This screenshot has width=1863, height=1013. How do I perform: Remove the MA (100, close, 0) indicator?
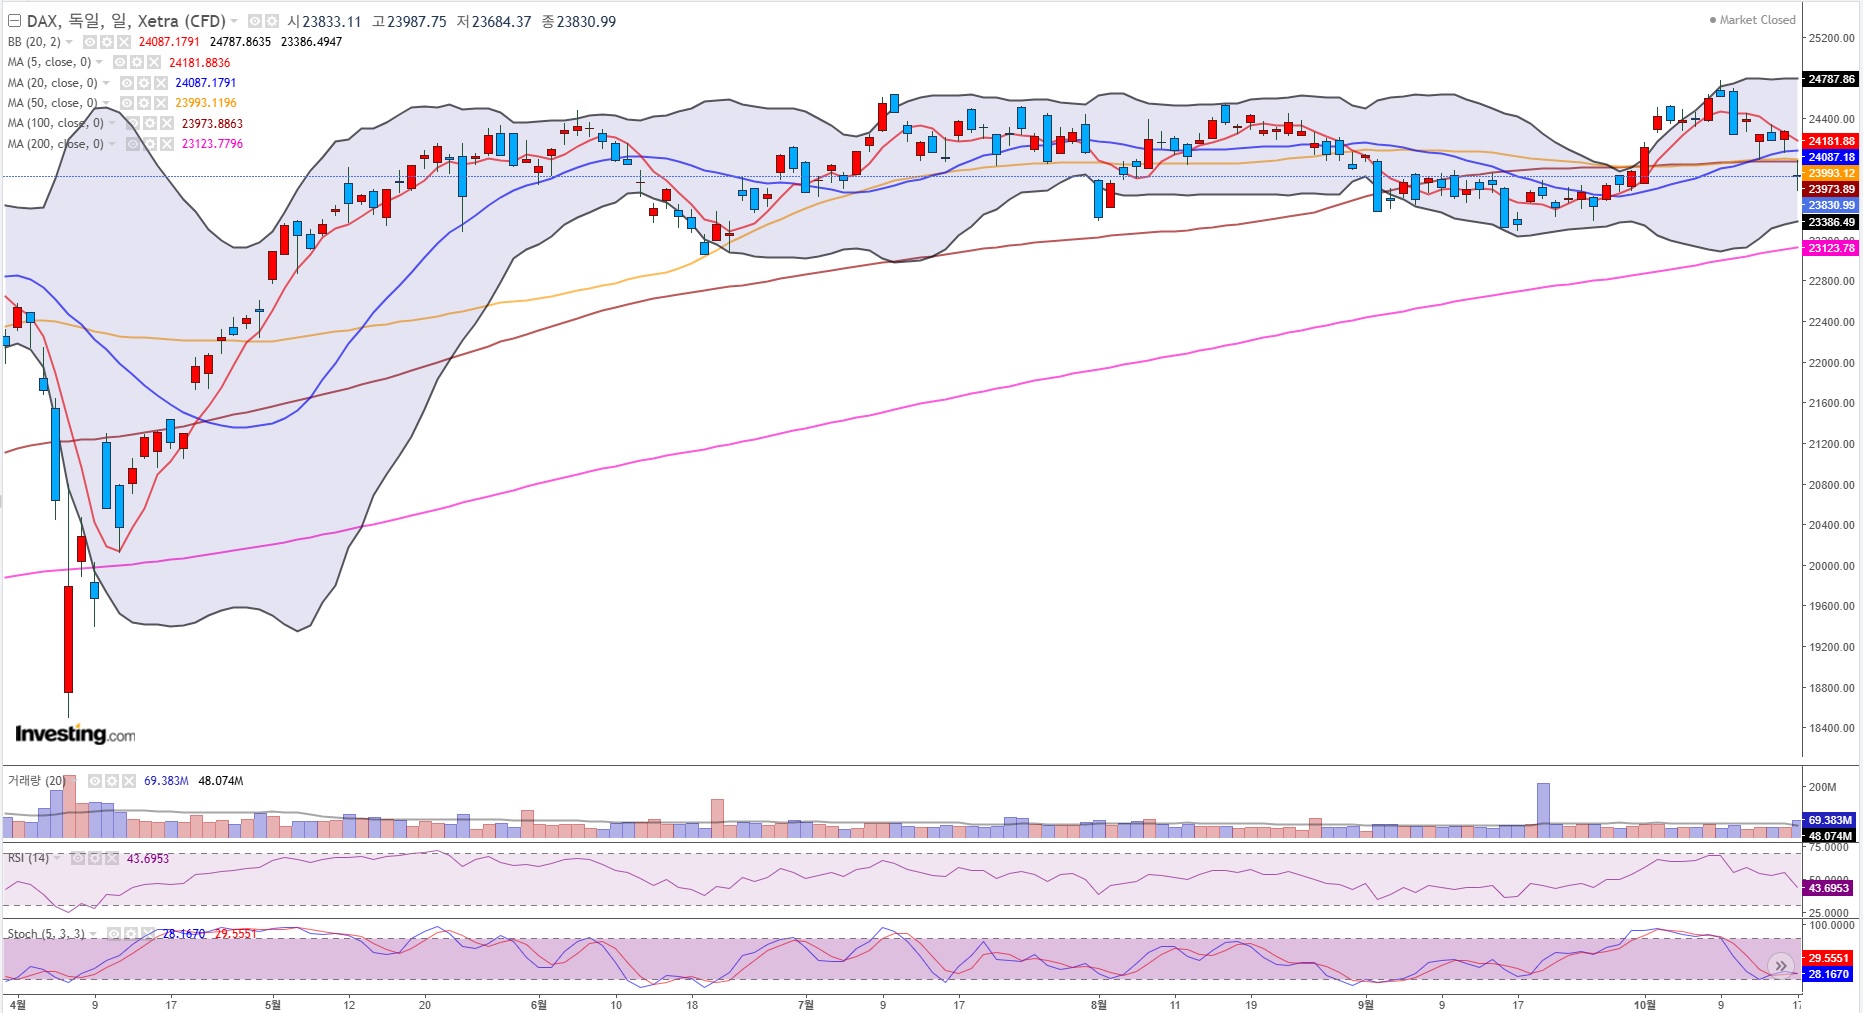[166, 123]
